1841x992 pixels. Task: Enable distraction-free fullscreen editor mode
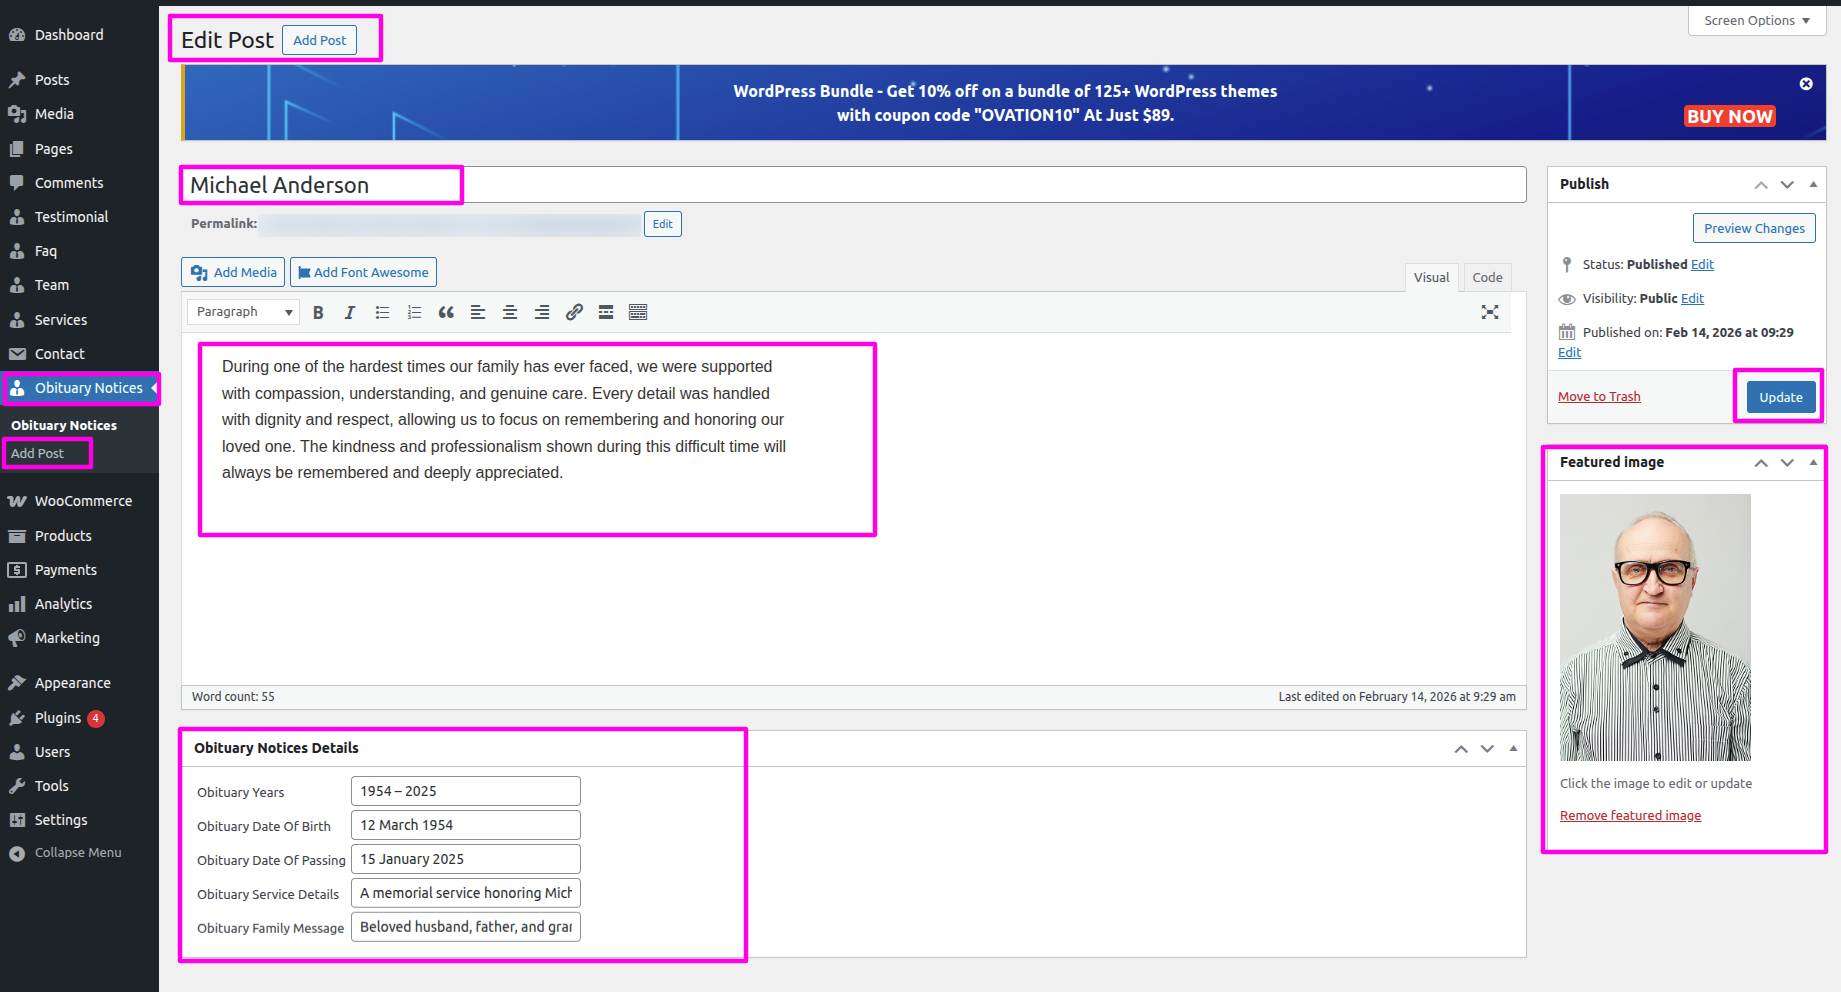(1489, 312)
